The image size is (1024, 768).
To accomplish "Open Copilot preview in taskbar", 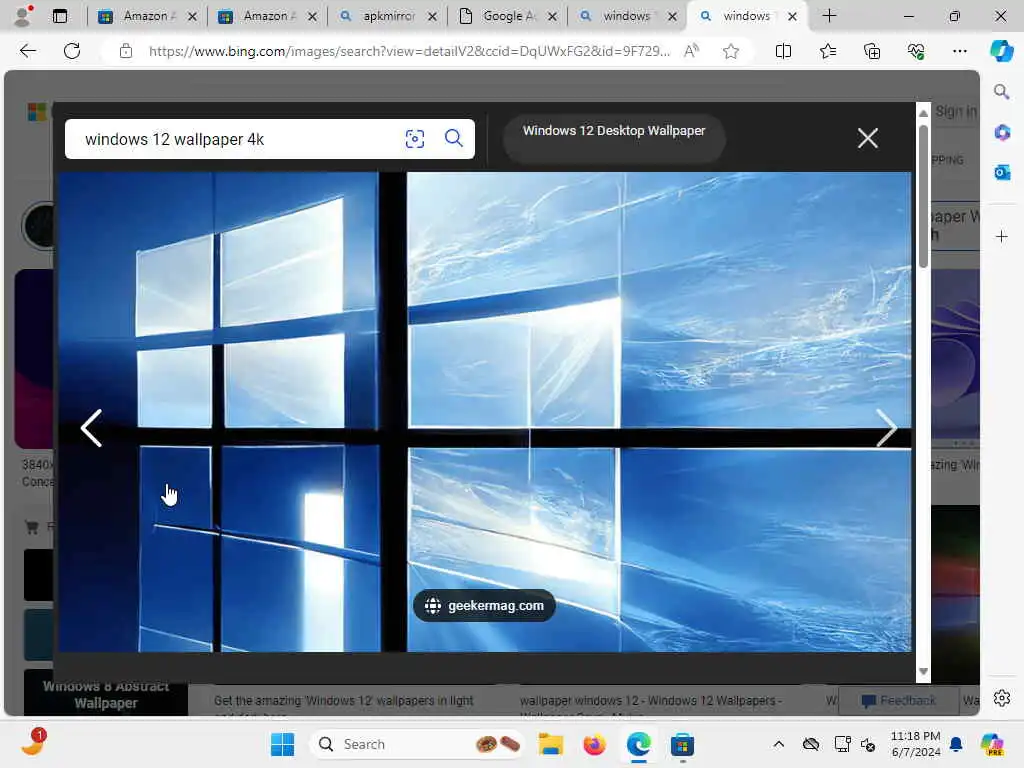I will (991, 744).
